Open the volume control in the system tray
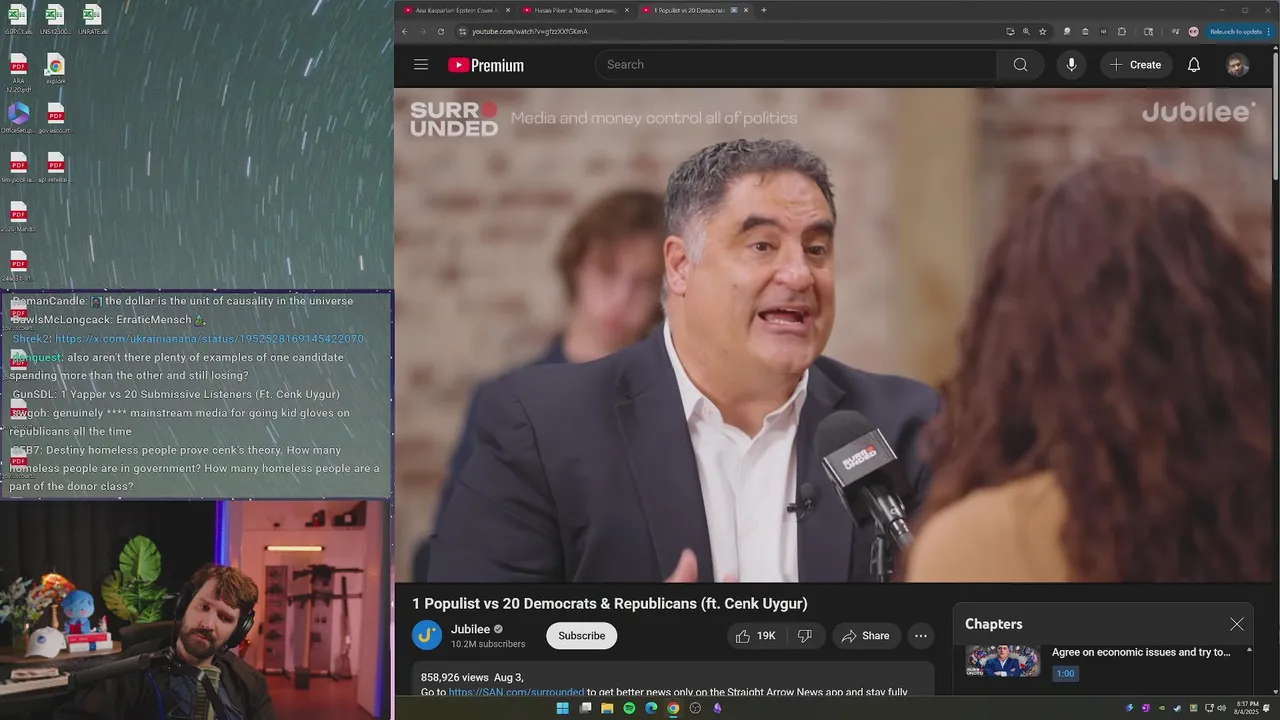 1221,708
